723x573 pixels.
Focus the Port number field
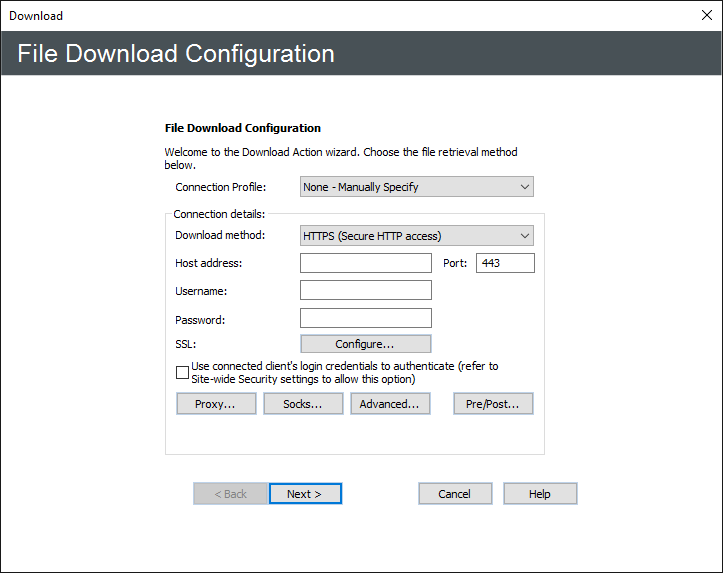[505, 263]
